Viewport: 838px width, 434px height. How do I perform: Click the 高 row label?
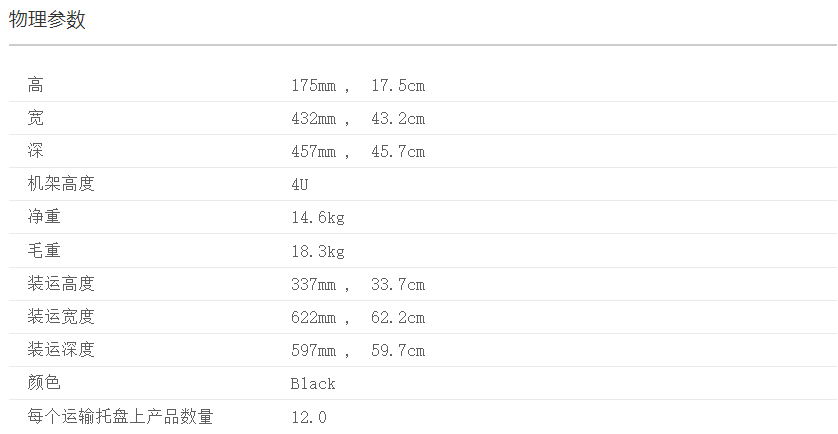36,86
